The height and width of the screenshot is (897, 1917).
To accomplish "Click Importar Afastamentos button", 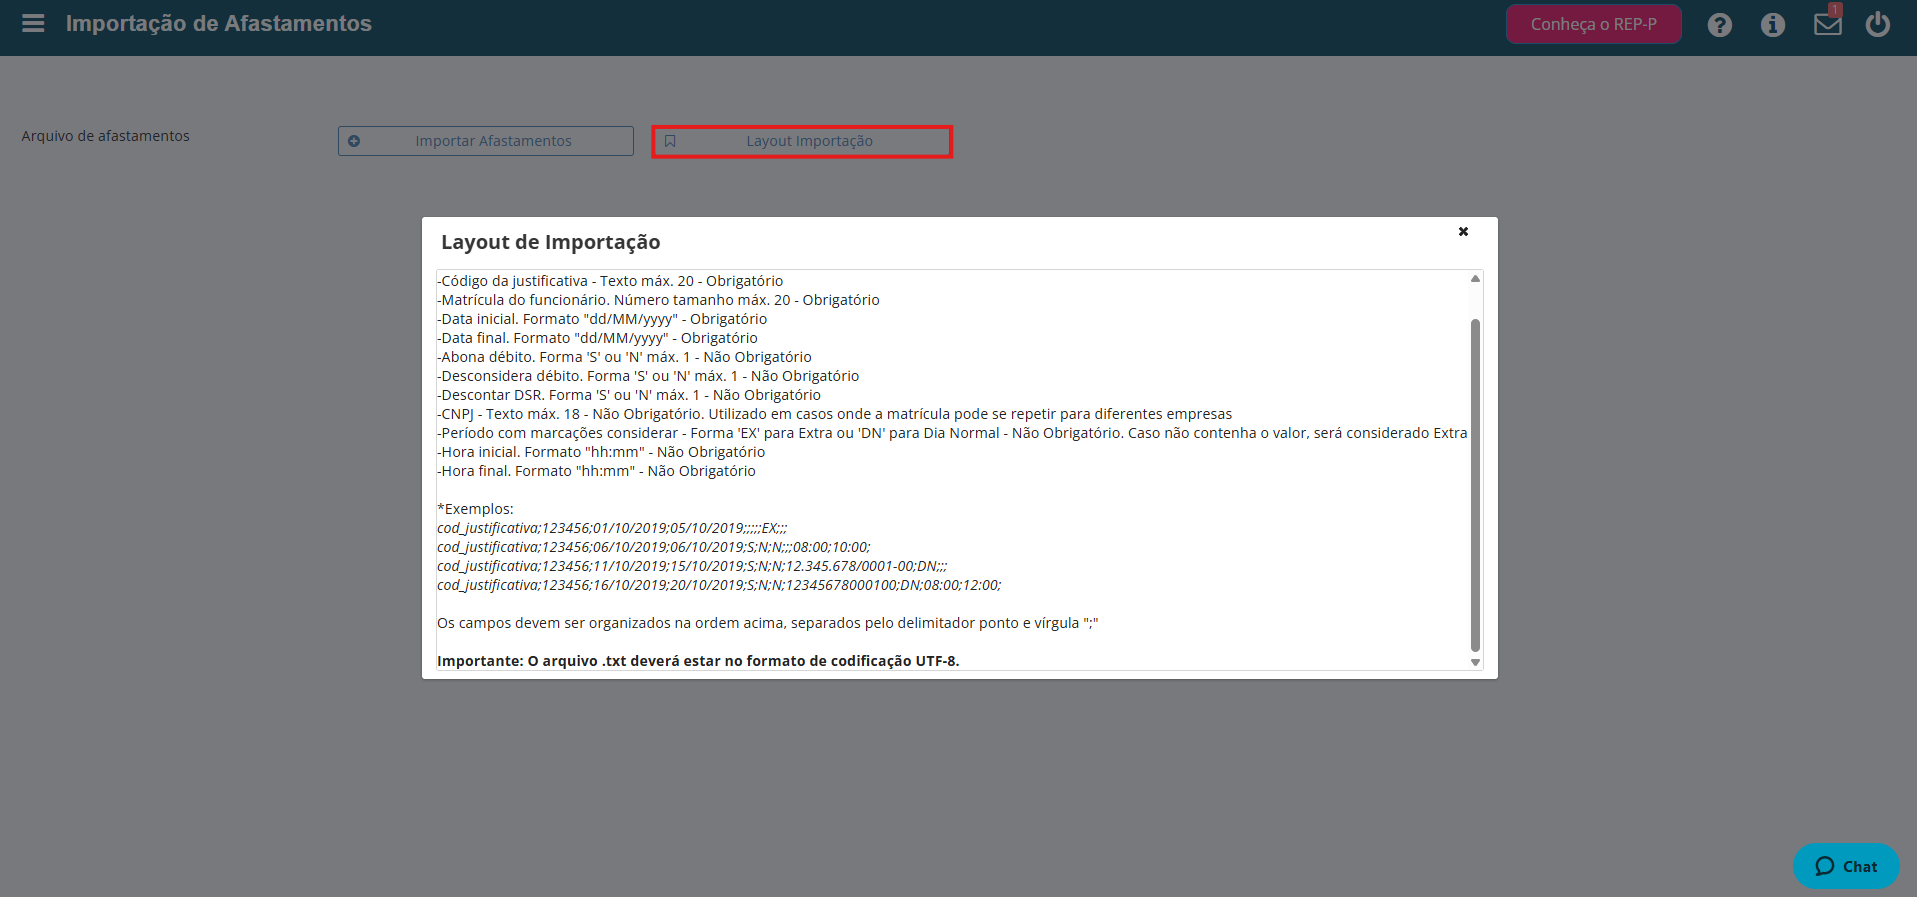I will click(486, 141).
